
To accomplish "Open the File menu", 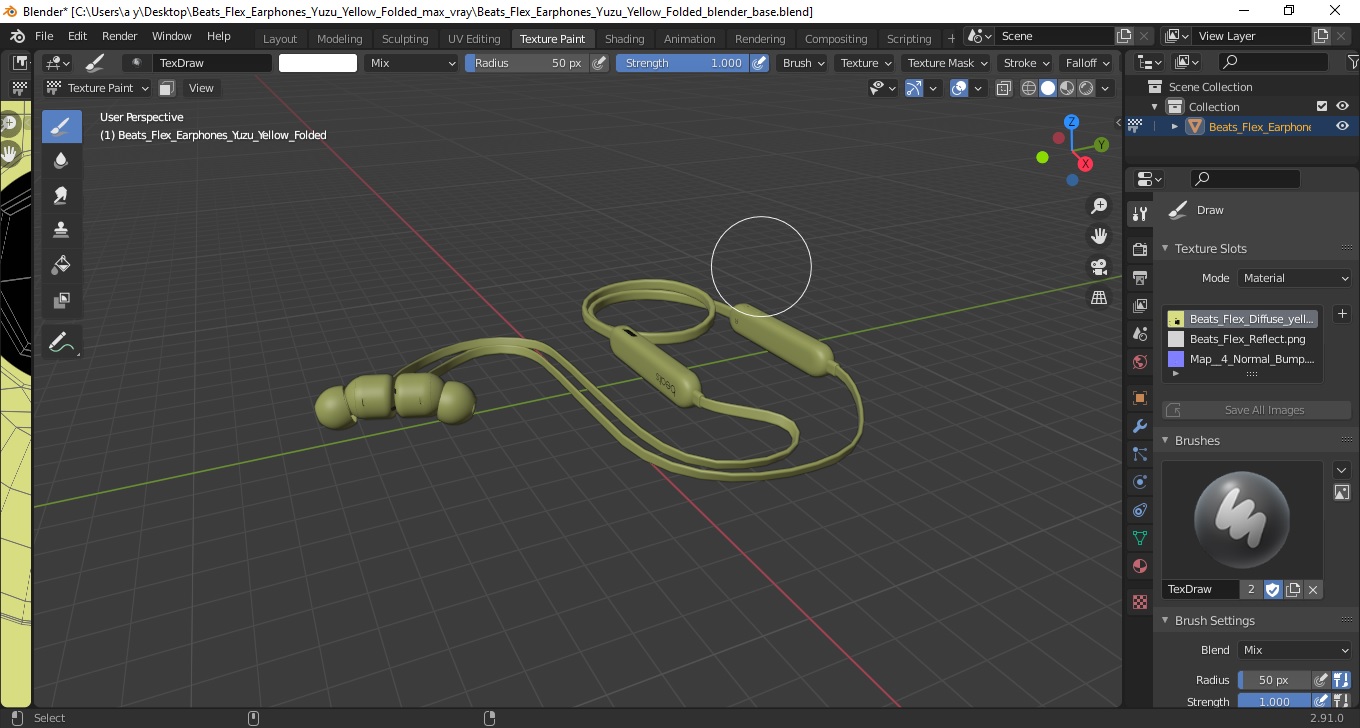I will (44, 36).
